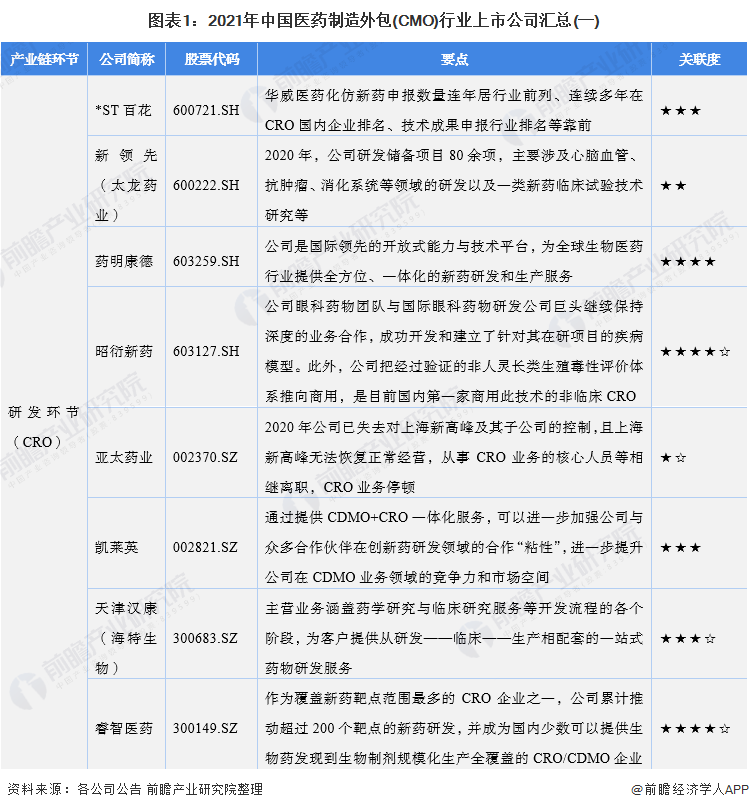Click stock code 600222.SH
This screenshot has width=749, height=810.
(206, 185)
